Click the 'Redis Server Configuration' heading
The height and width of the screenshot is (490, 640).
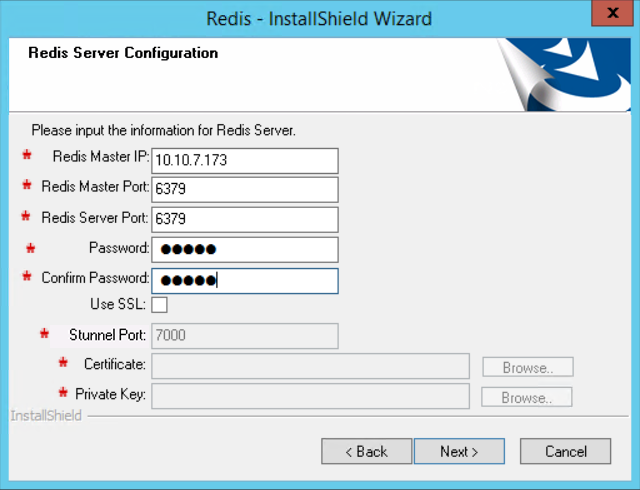pyautogui.click(x=123, y=53)
